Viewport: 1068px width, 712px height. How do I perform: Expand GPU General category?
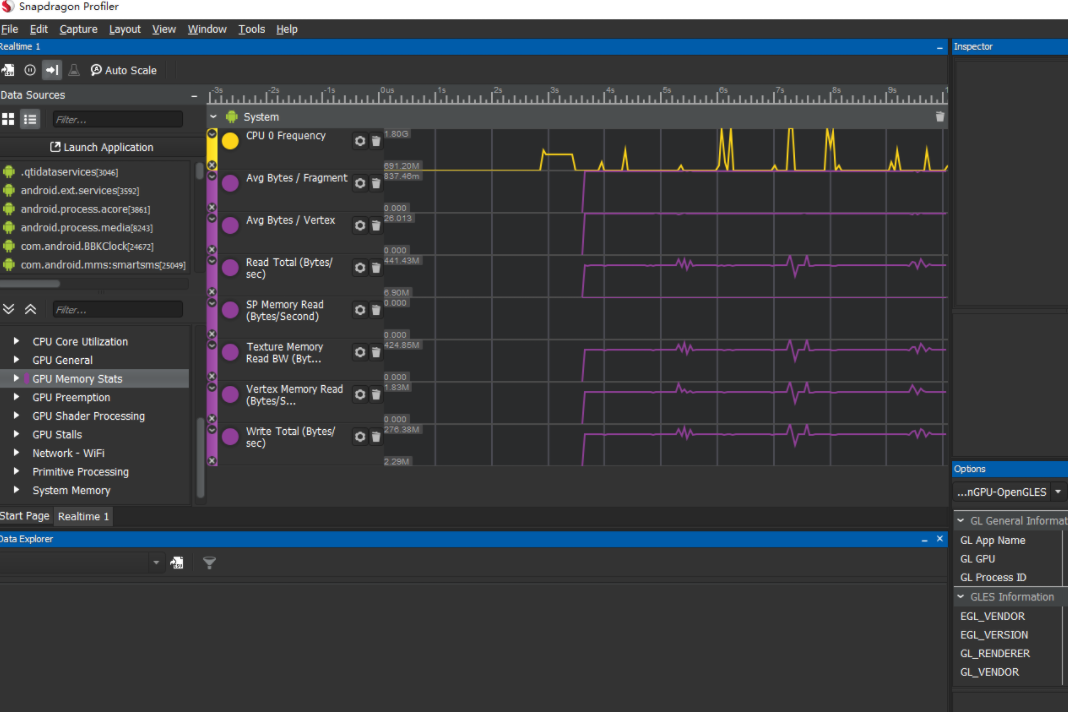(x=16, y=359)
